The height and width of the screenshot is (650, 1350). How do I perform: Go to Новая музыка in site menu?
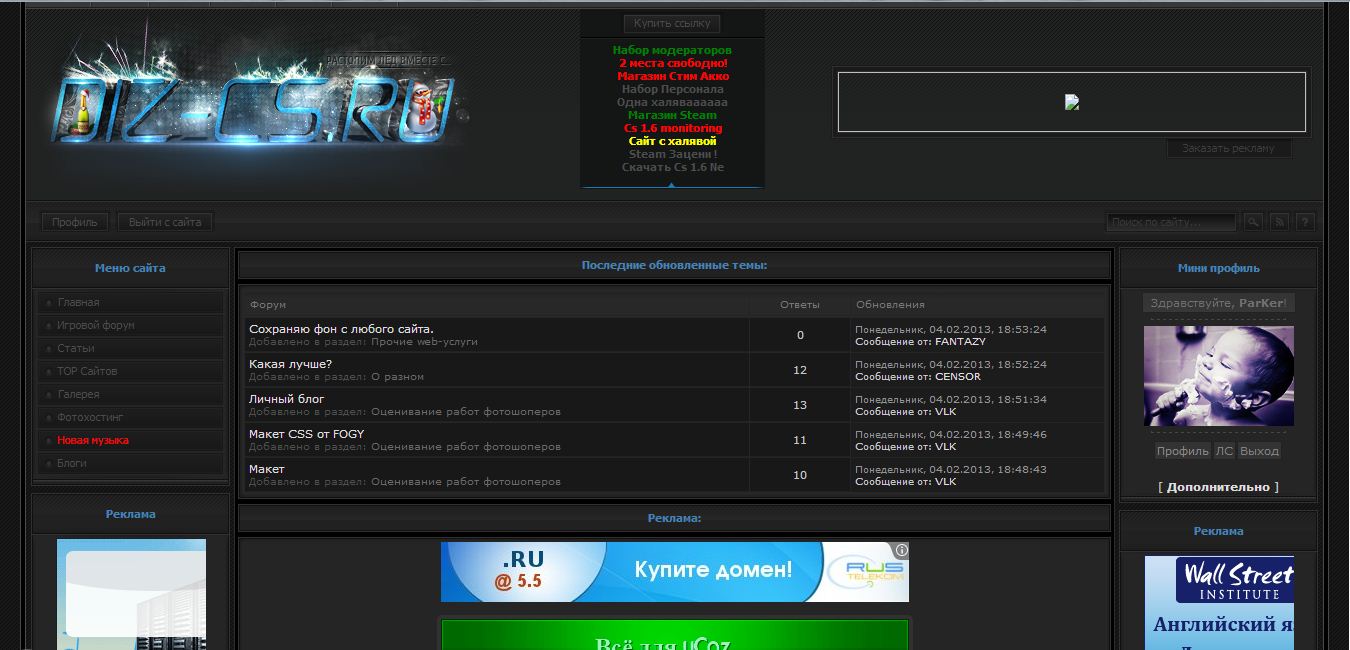(x=92, y=440)
